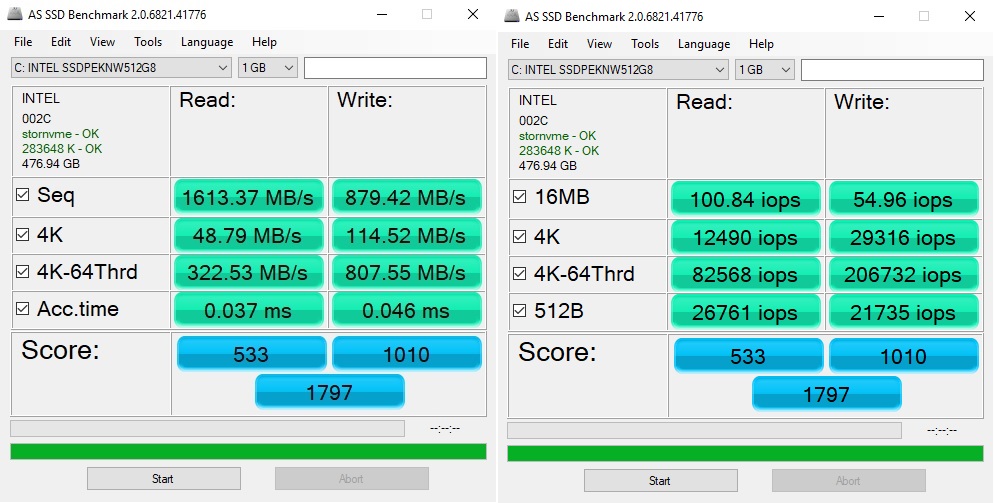
Task: Disable the 512B test checkbox
Action: 520,312
